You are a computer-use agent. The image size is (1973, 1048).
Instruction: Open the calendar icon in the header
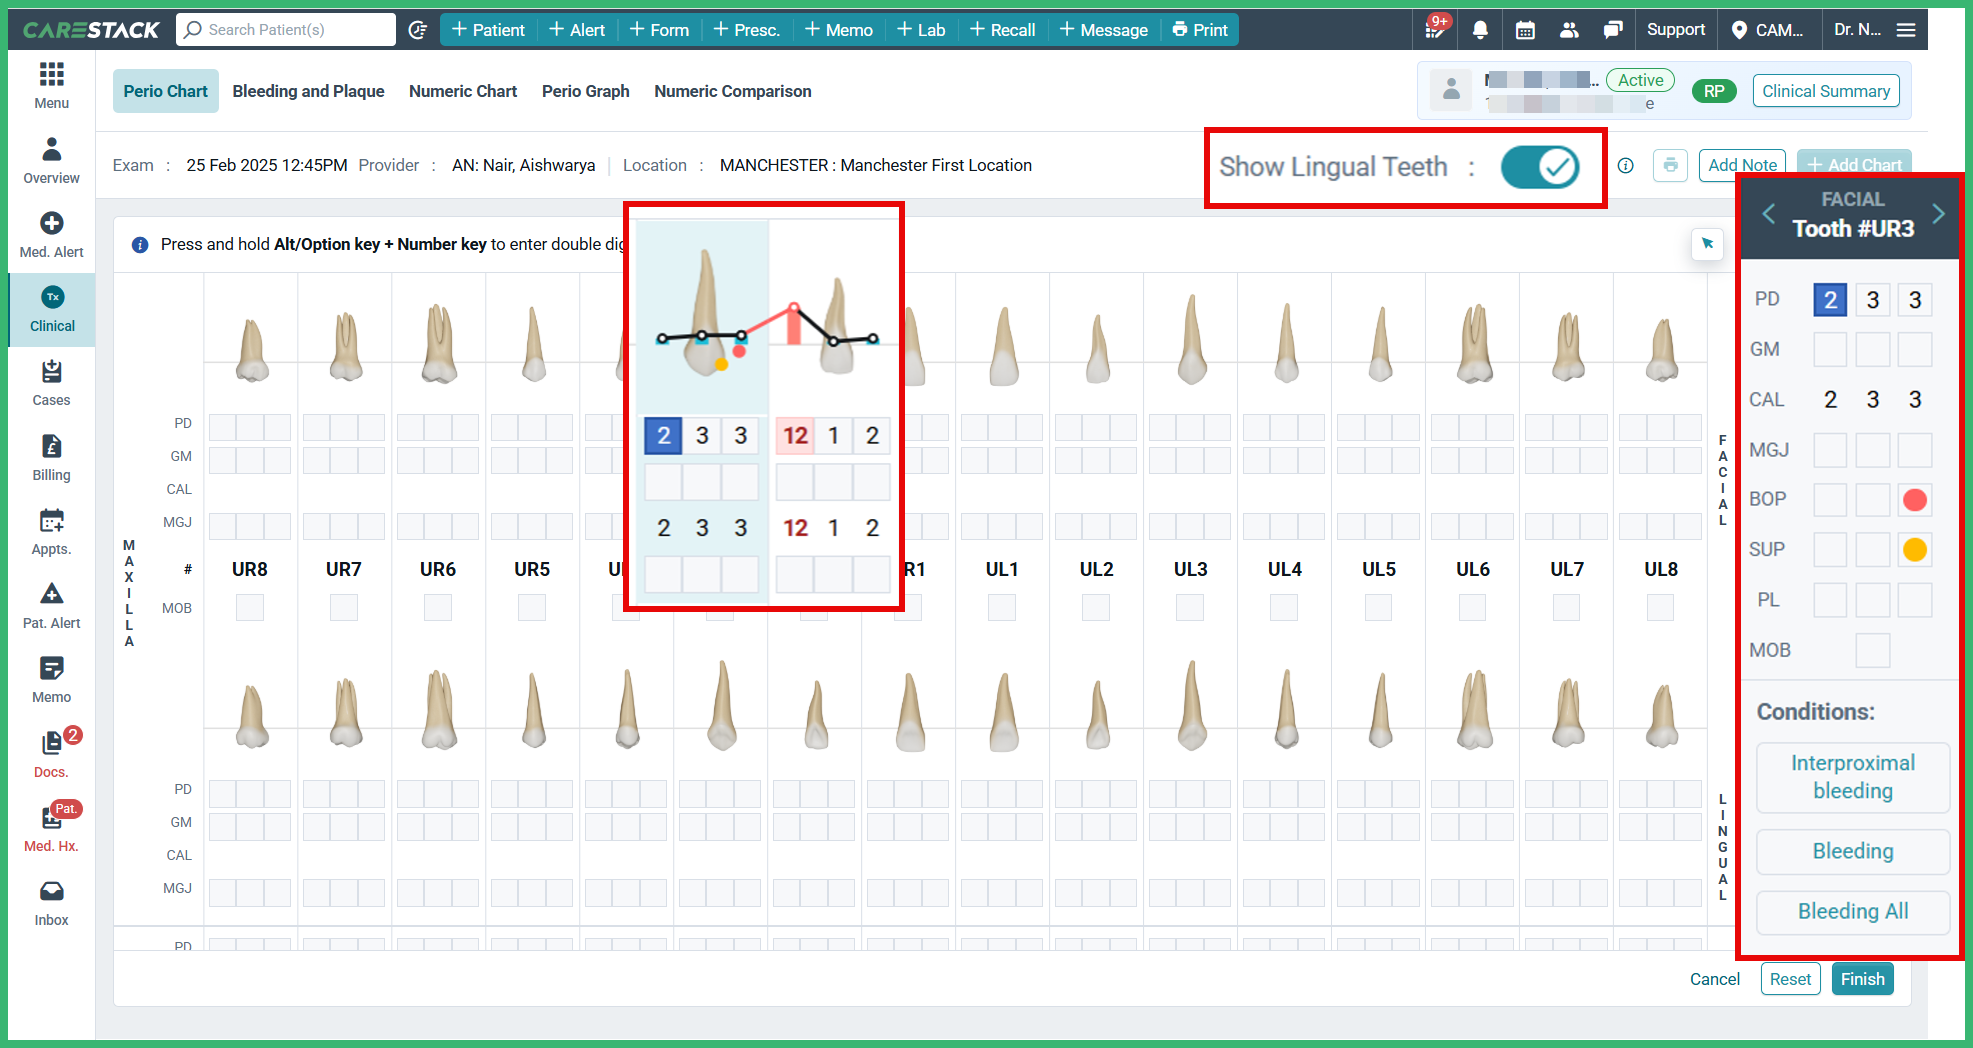tap(1524, 29)
